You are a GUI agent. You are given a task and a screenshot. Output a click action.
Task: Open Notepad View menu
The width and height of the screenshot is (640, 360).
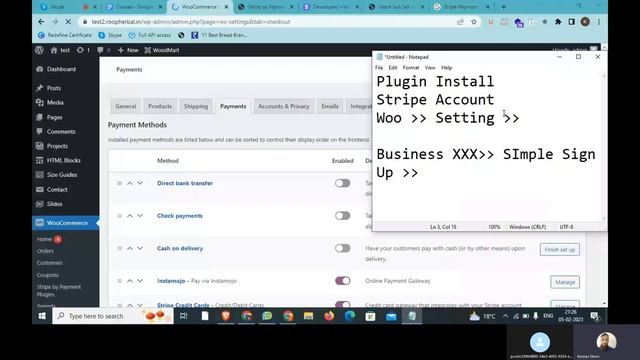pyautogui.click(x=430, y=68)
